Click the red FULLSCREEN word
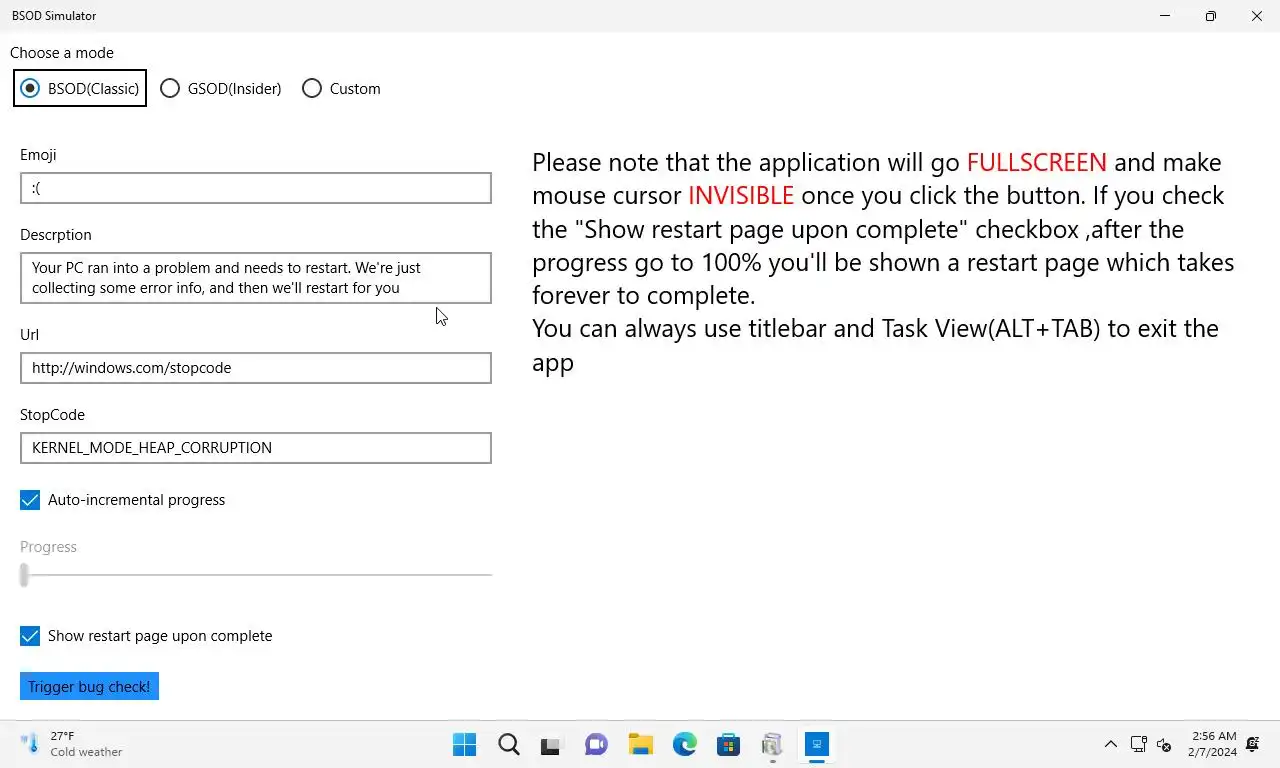Viewport: 1280px width, 768px height. coord(1037,162)
